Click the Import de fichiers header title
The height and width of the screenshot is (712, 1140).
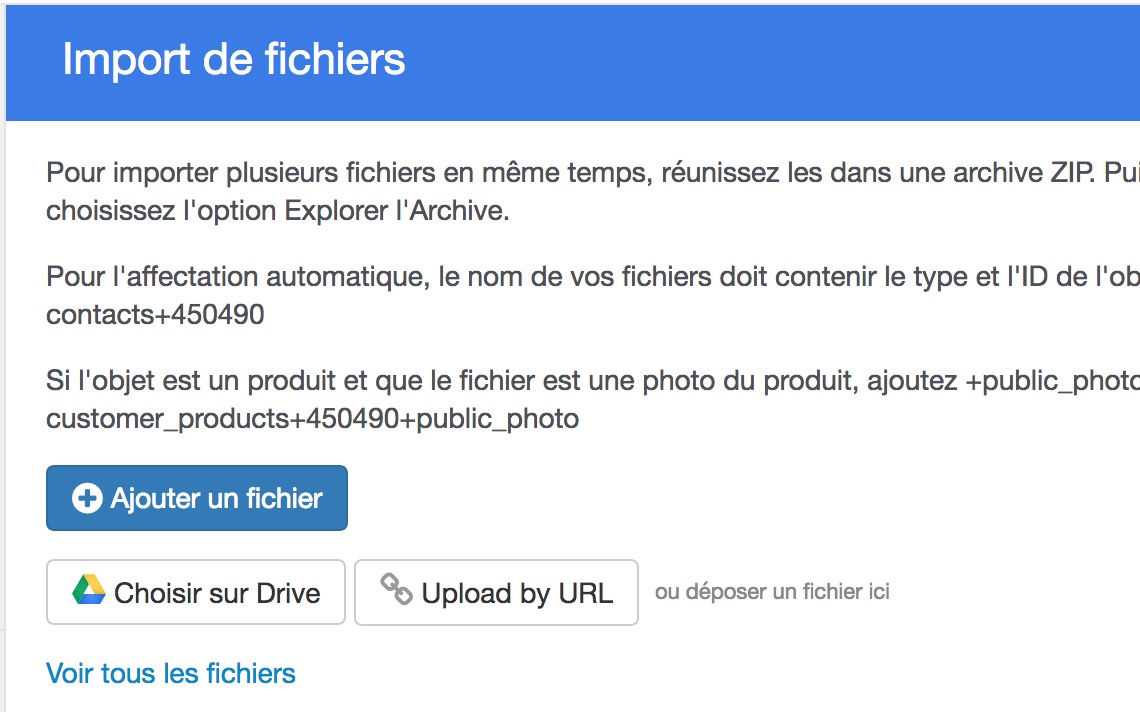[x=233, y=59]
